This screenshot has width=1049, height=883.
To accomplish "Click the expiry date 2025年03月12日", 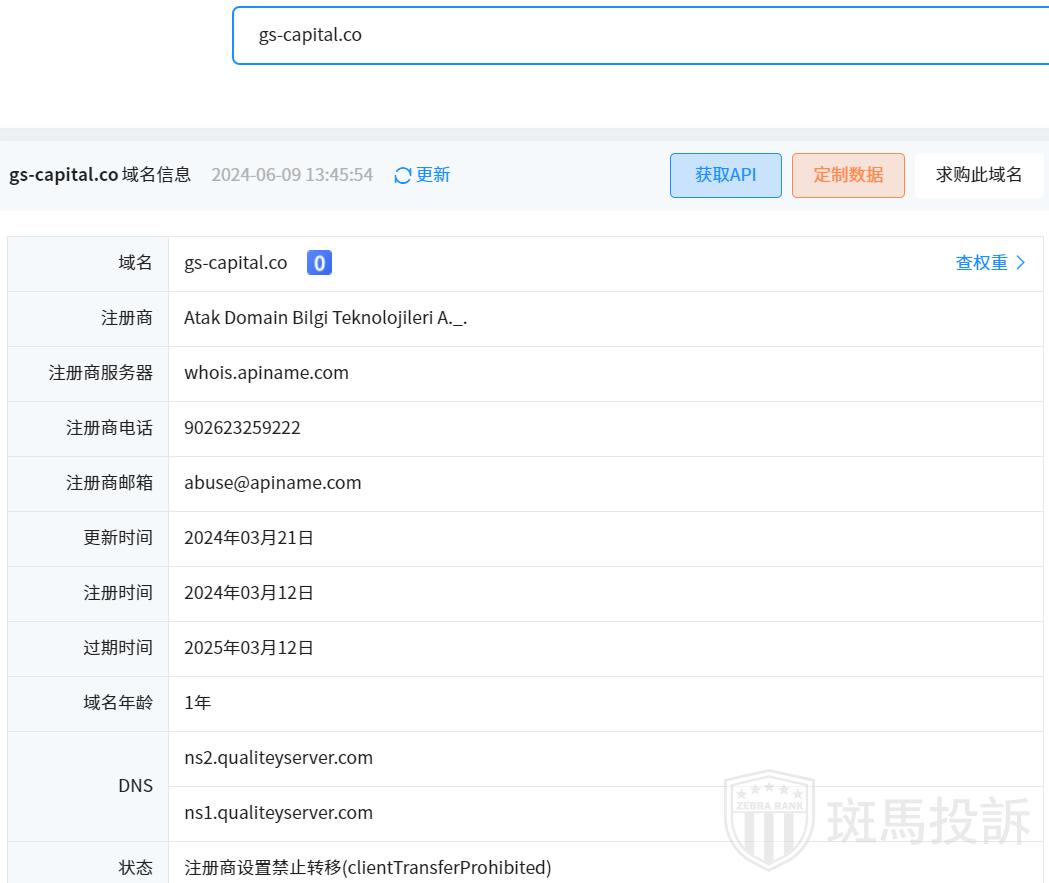I will 249,648.
